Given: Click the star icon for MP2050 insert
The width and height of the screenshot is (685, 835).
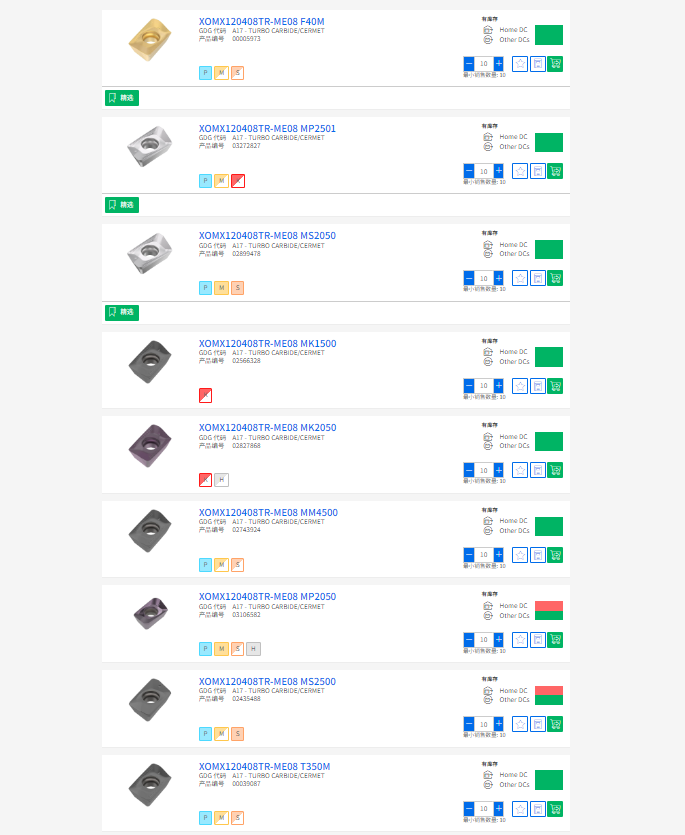Looking at the screenshot, I should [520, 640].
